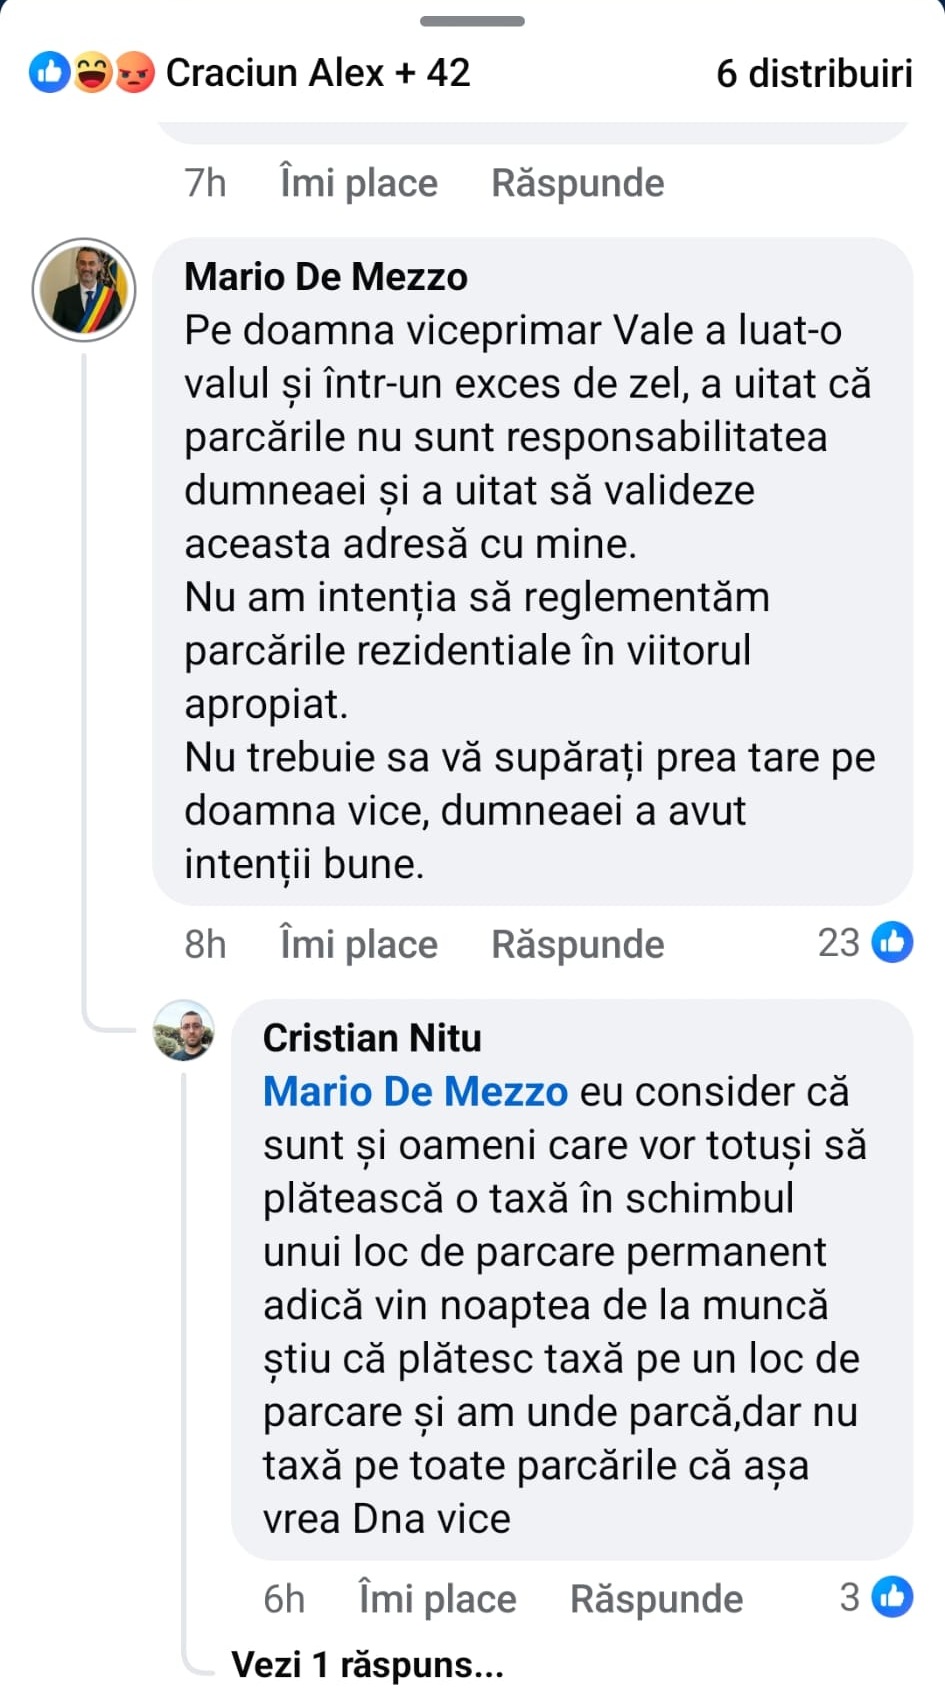Like Cristian Nitu's reply
The height and width of the screenshot is (1701, 945).
click(437, 1599)
